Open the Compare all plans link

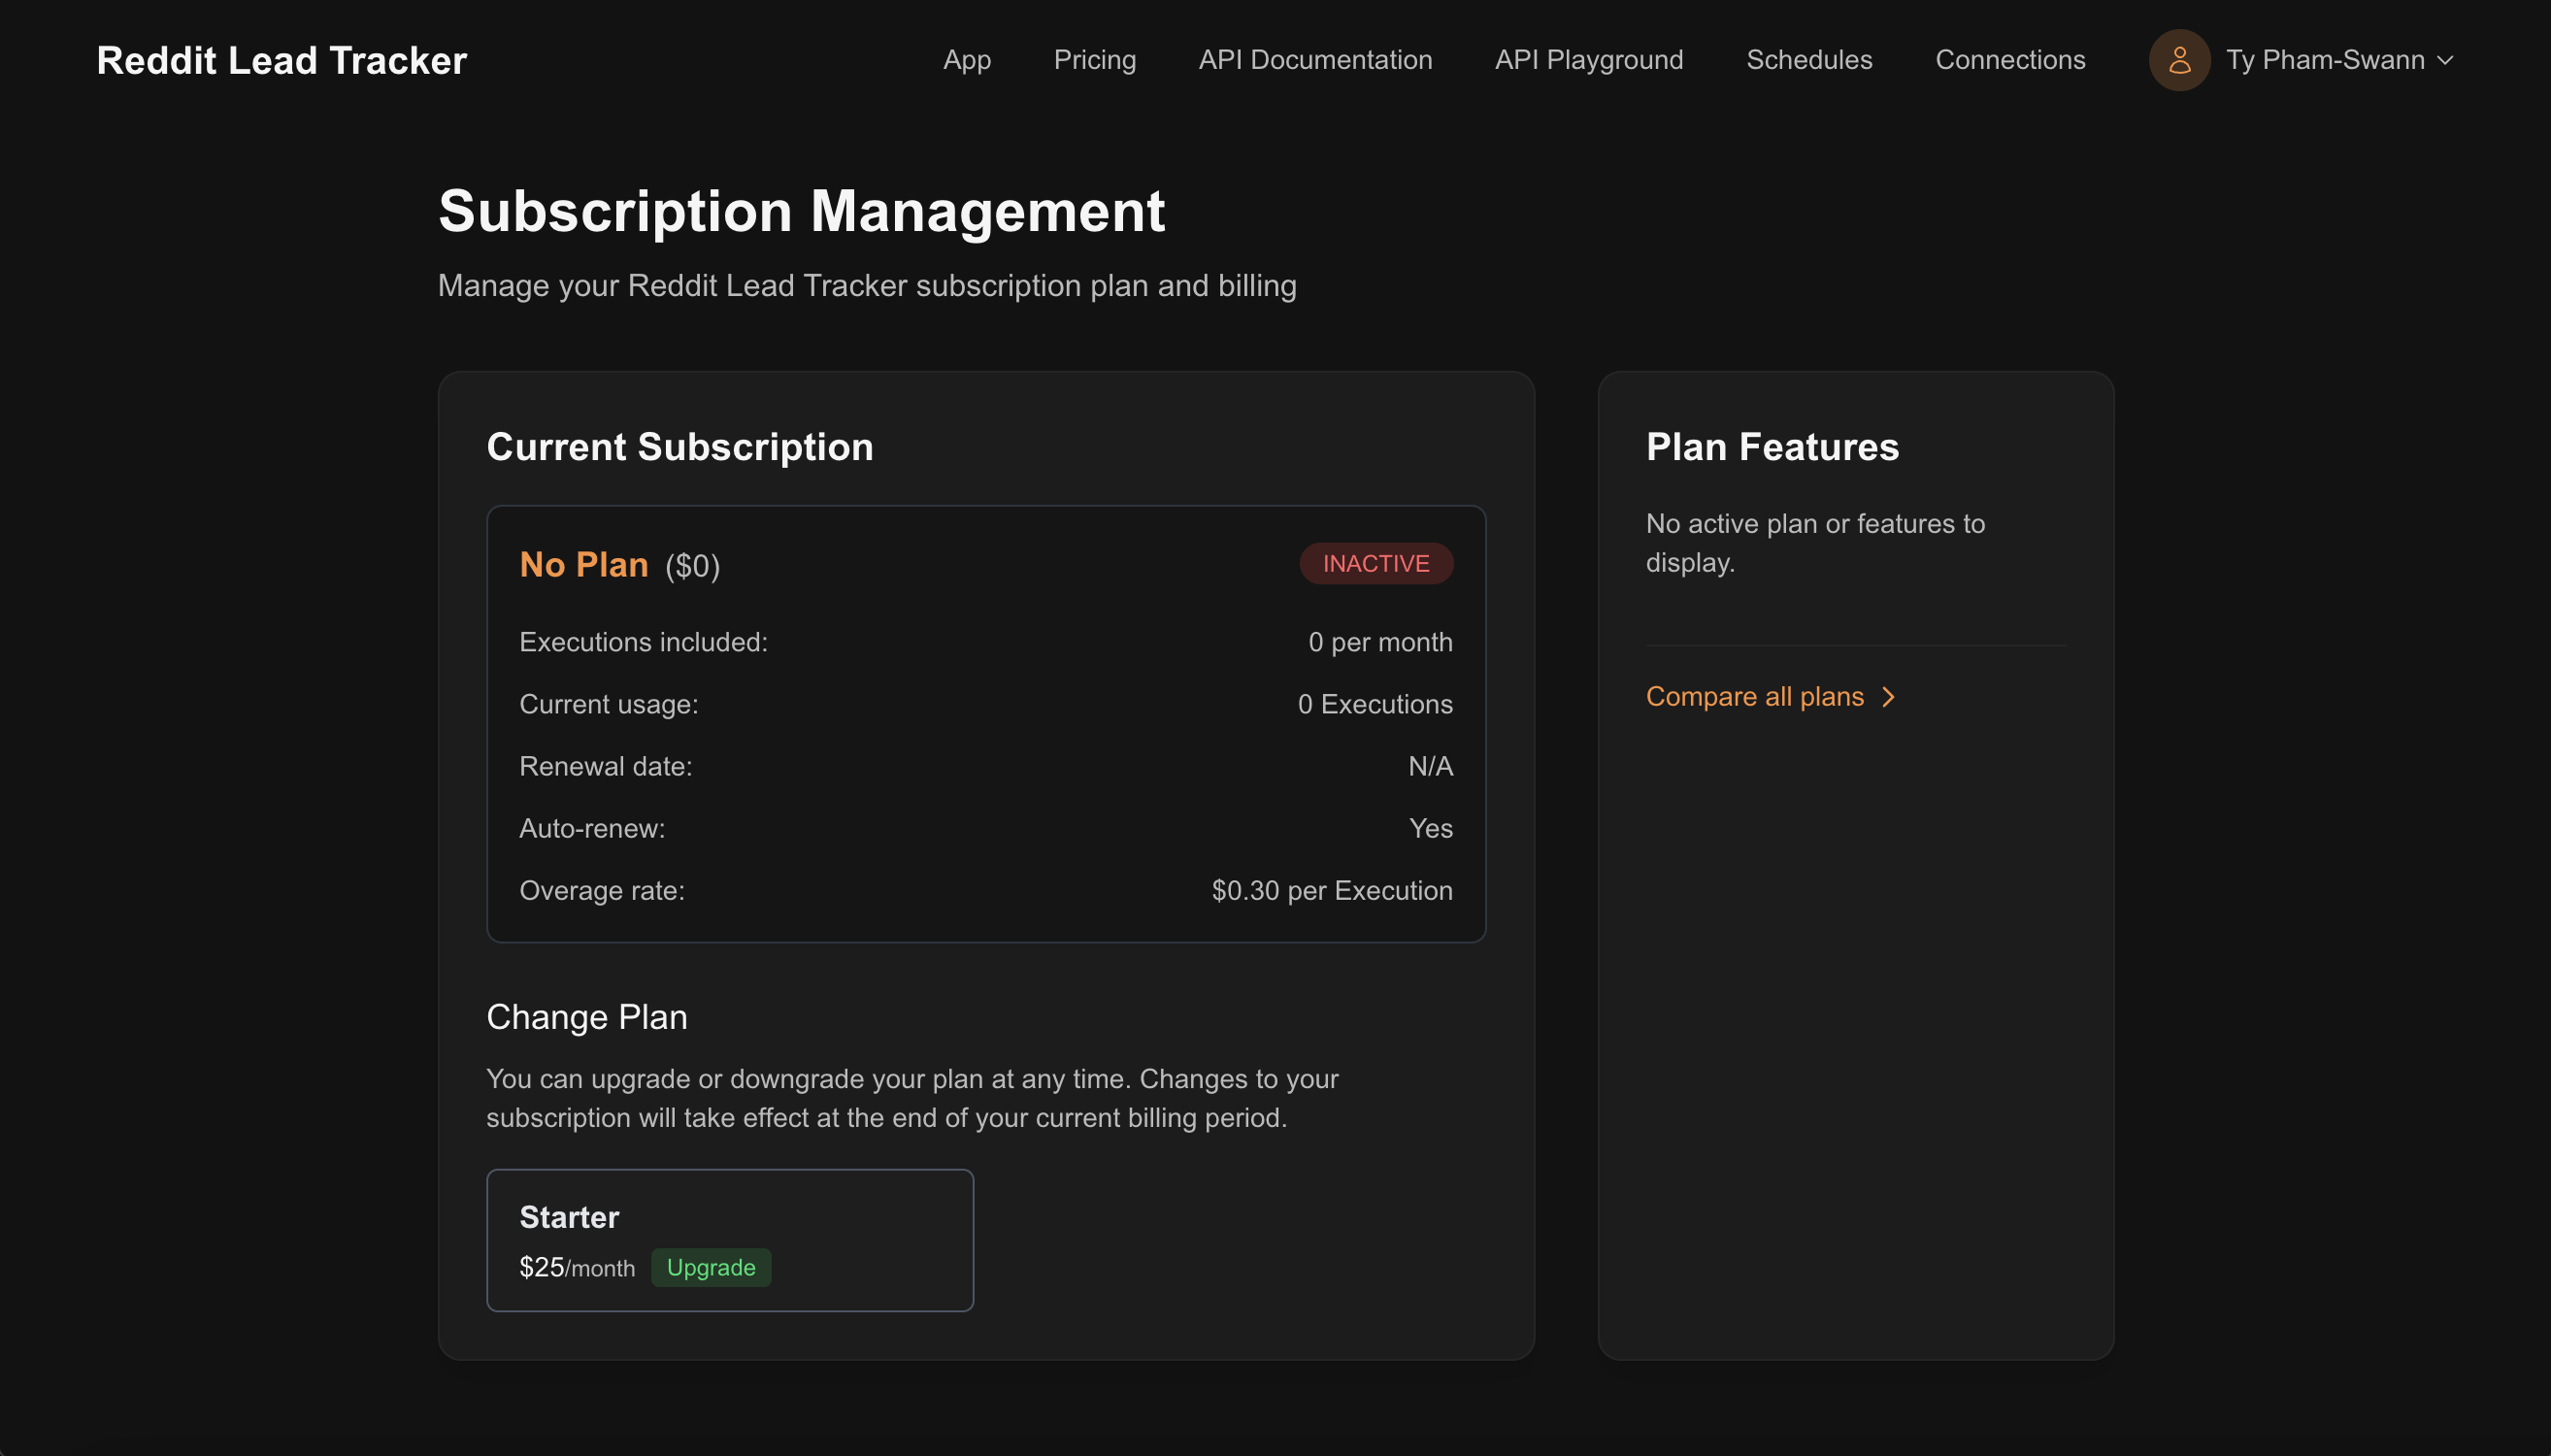(1754, 697)
